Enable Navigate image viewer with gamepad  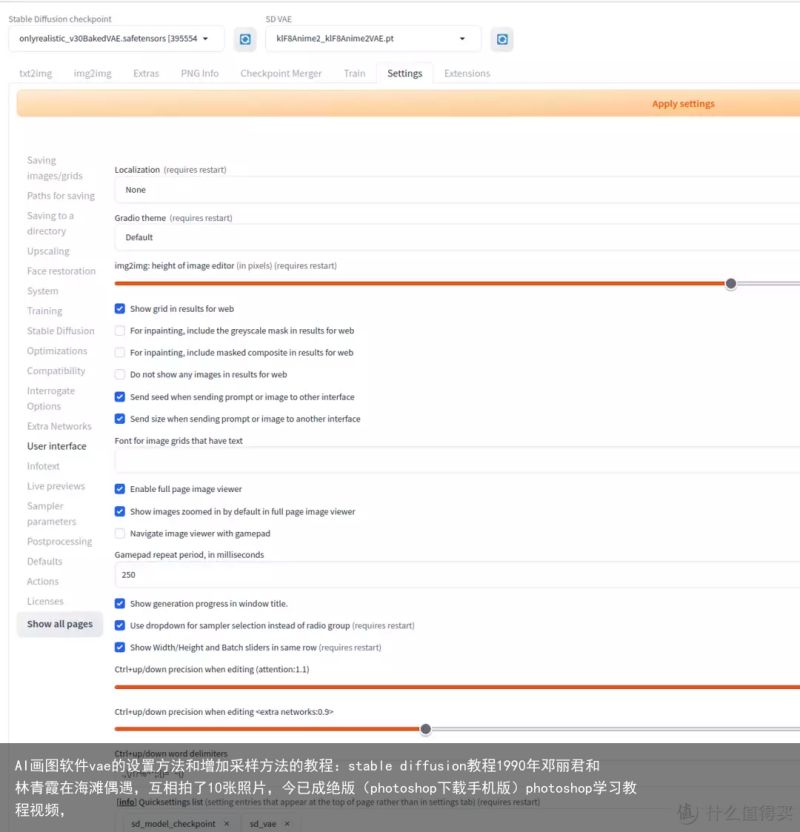point(120,533)
